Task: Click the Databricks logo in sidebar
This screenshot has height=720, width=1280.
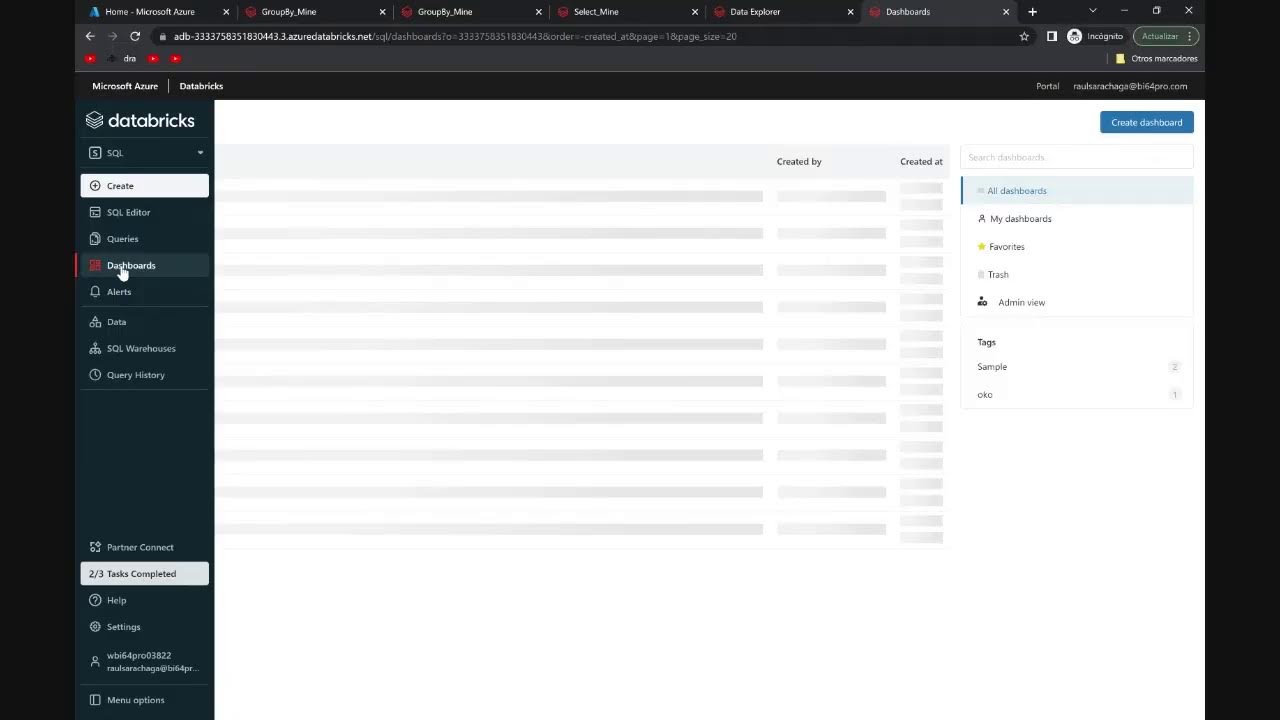Action: [x=140, y=120]
